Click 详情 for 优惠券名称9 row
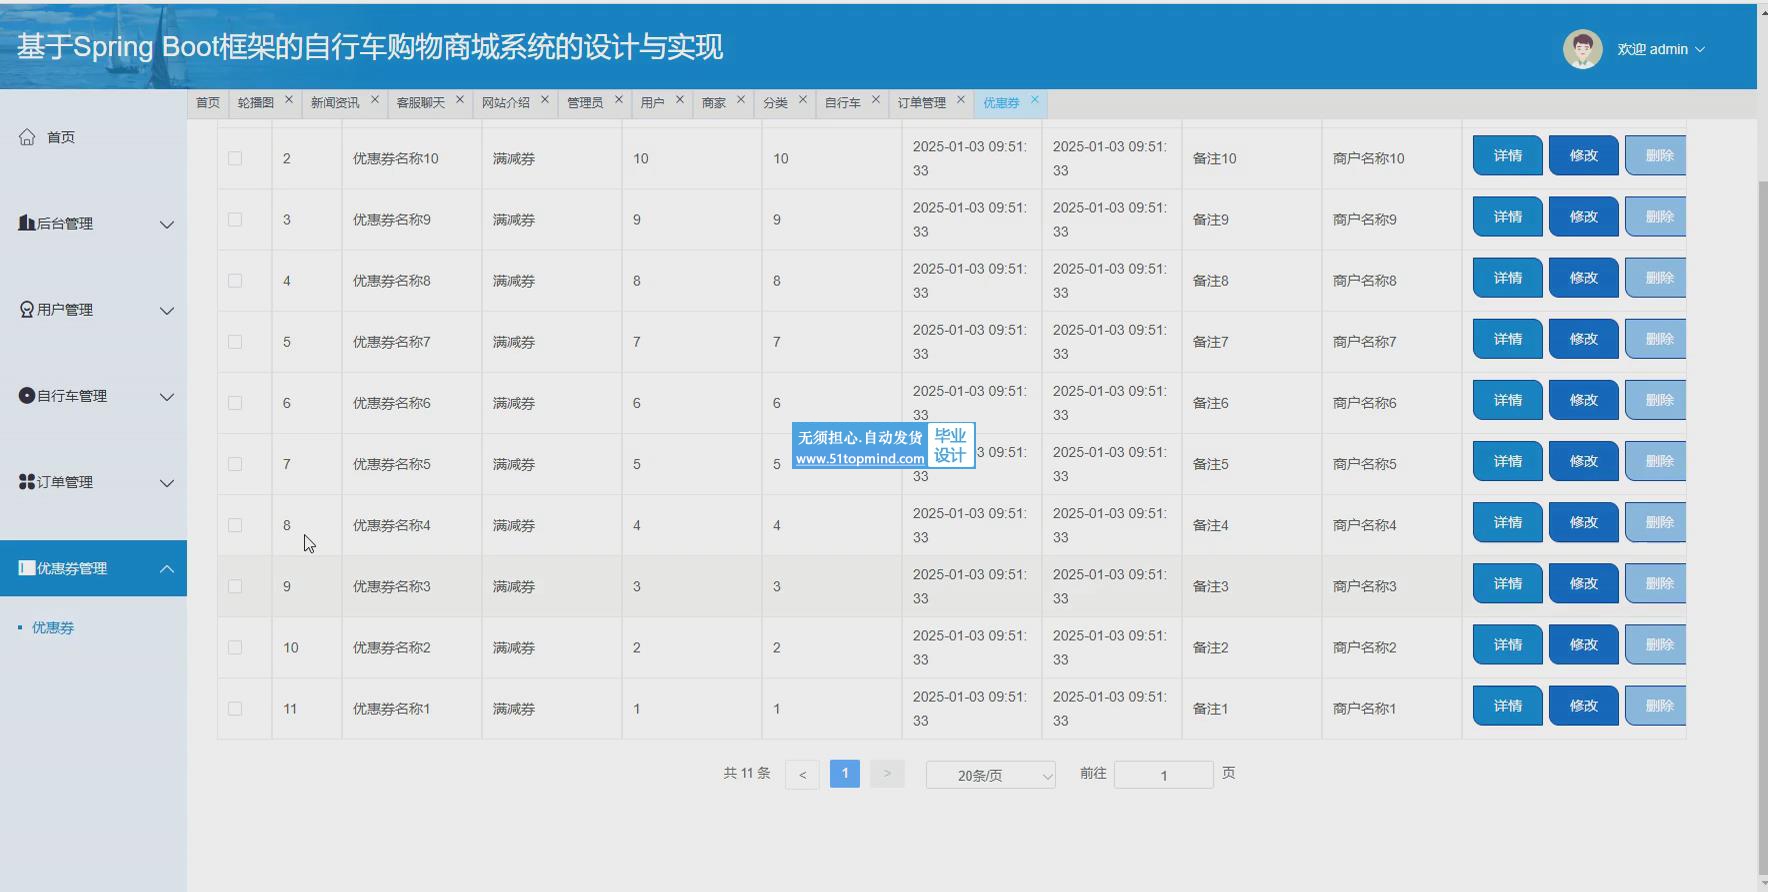1768x892 pixels. [1507, 217]
